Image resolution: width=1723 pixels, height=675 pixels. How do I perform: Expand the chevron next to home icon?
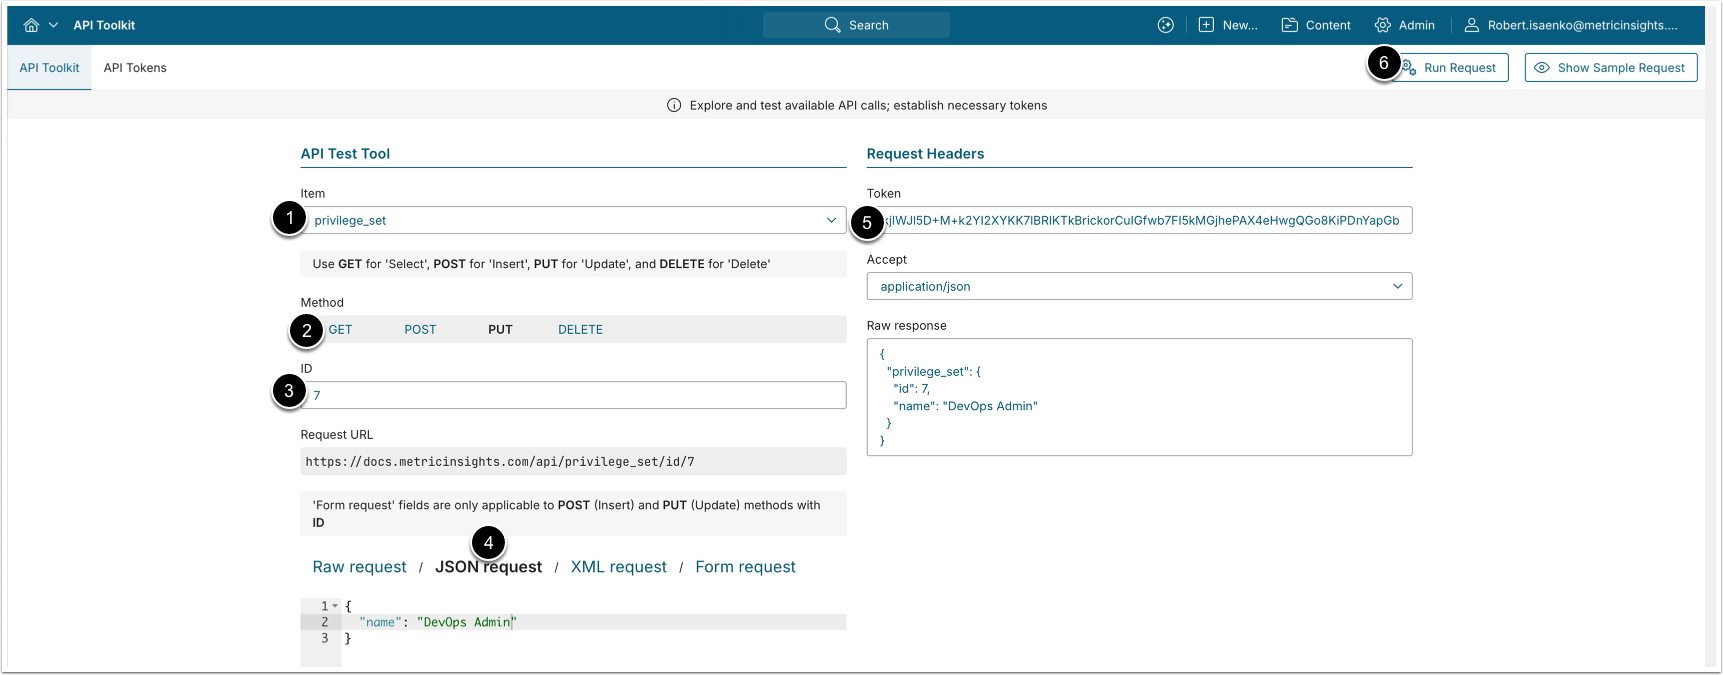[54, 25]
